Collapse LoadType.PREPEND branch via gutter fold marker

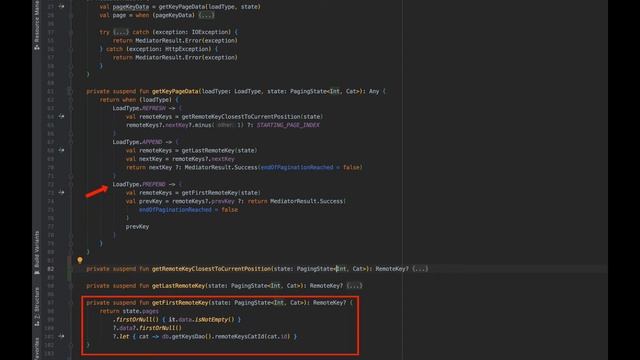click(71, 184)
